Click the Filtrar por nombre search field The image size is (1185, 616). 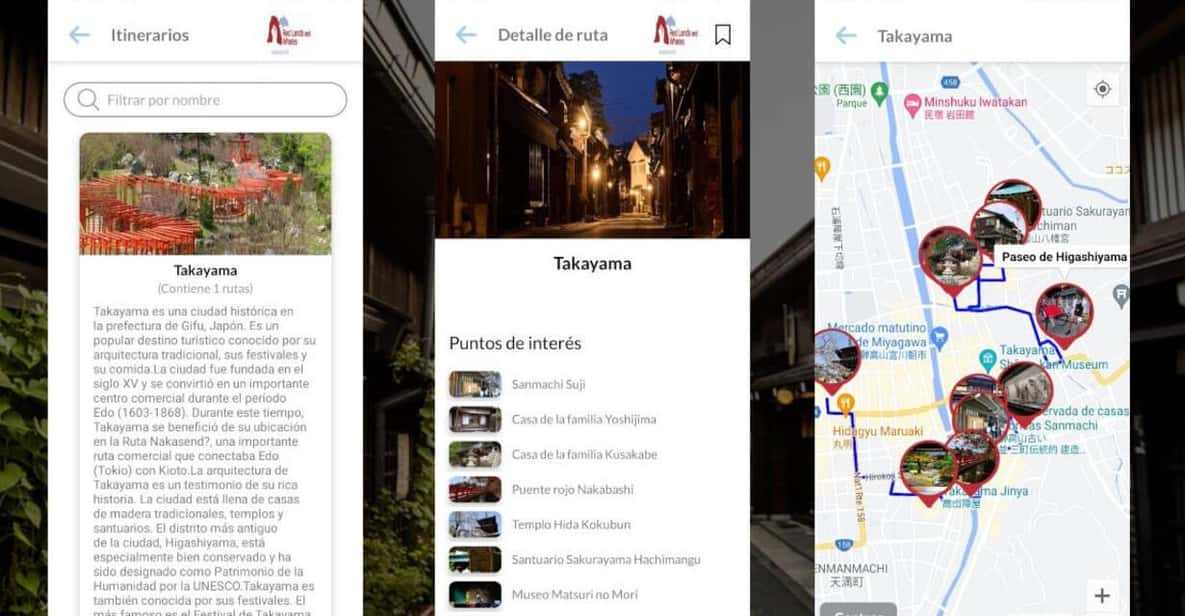pos(204,100)
